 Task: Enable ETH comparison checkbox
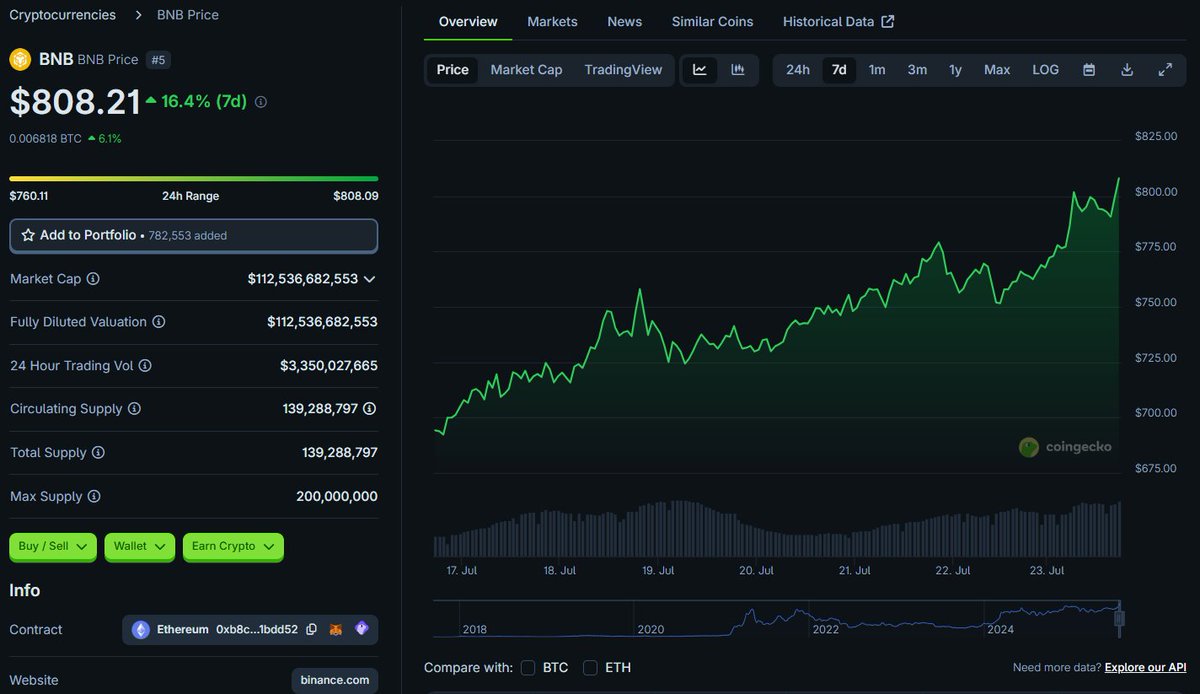[x=590, y=667]
